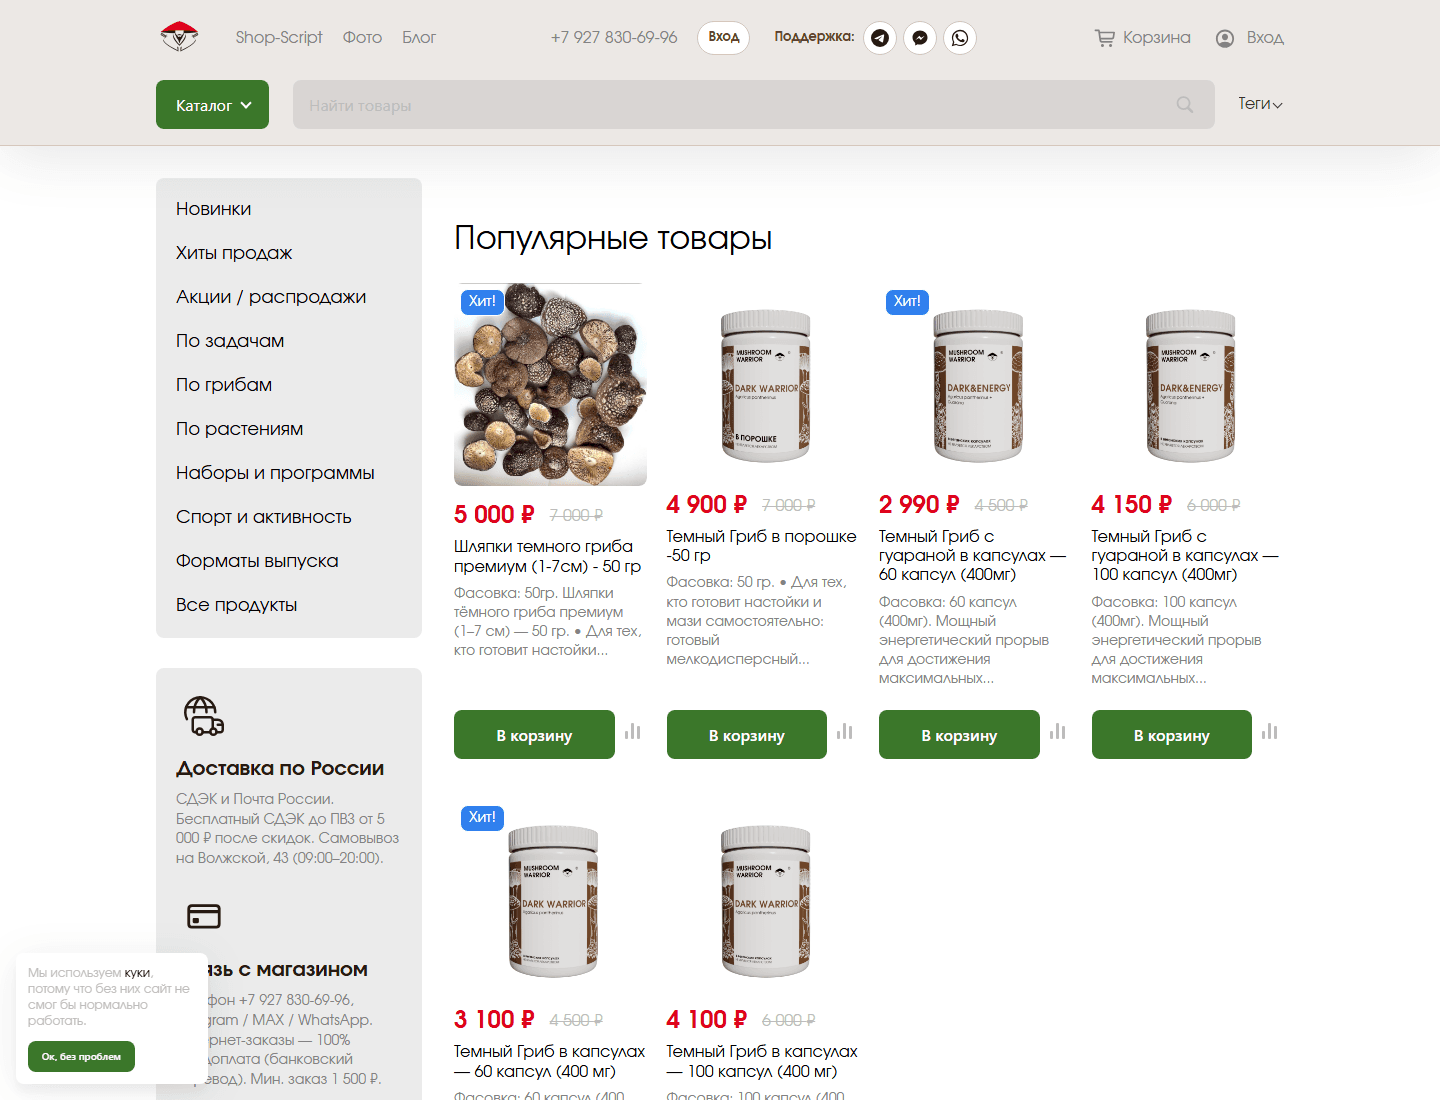Click the delivery truck globe icon
Image resolution: width=1440 pixels, height=1100 pixels.
pyautogui.click(x=203, y=716)
